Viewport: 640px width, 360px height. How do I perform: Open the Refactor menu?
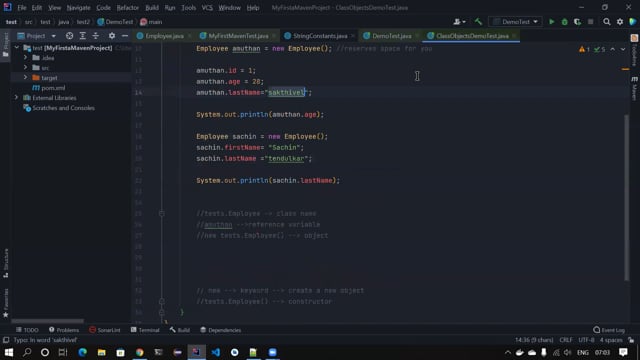coord(127,8)
